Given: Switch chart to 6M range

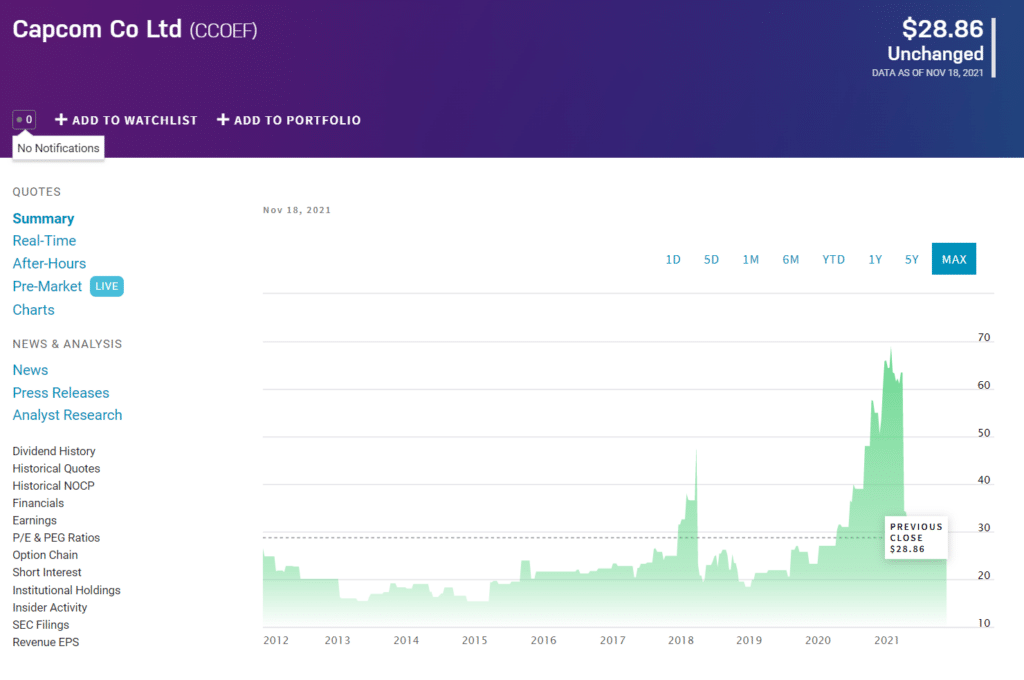Looking at the screenshot, I should [x=790, y=259].
